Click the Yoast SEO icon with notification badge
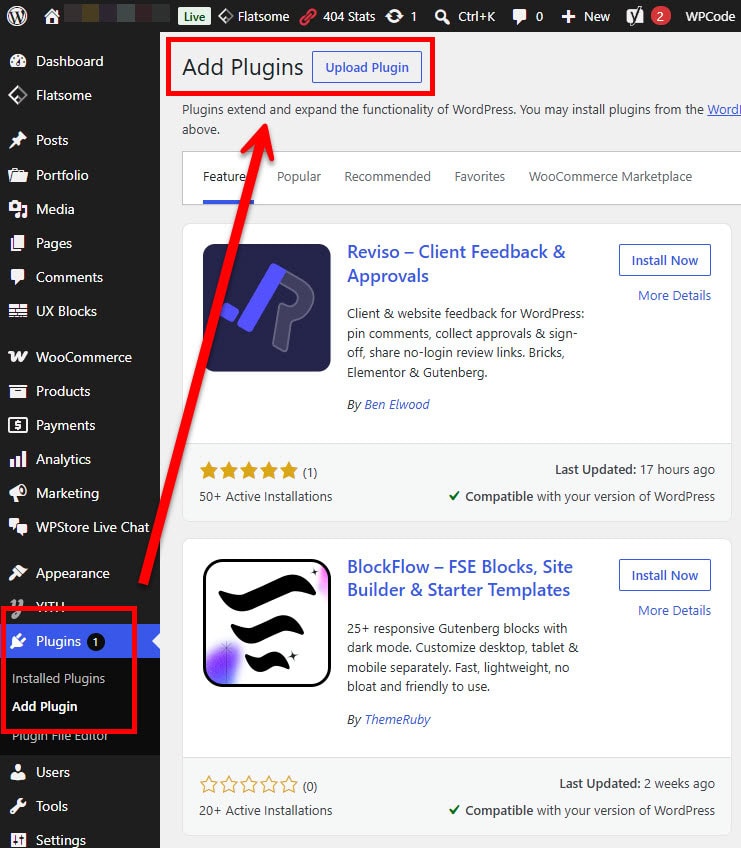The image size is (741, 848). coord(648,17)
